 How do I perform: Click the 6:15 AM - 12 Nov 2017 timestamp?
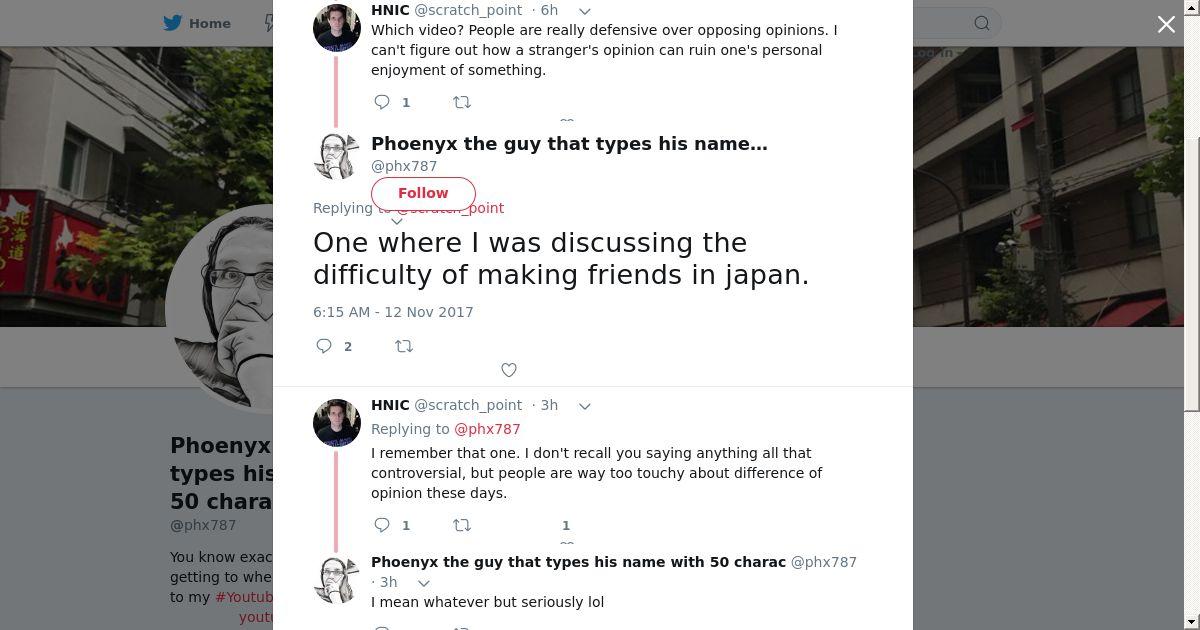(x=393, y=312)
